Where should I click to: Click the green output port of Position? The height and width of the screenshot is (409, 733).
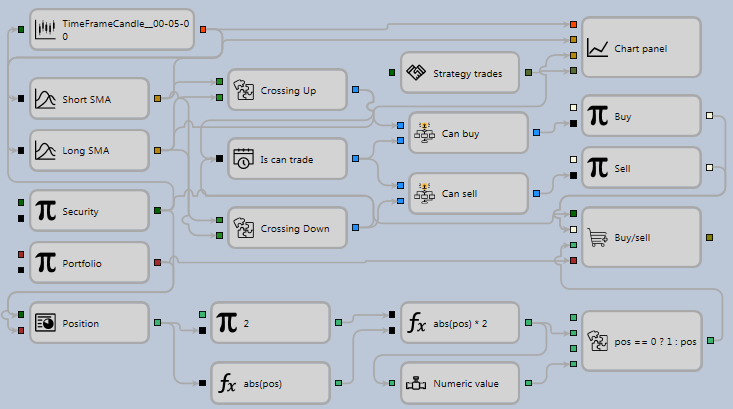tap(158, 323)
